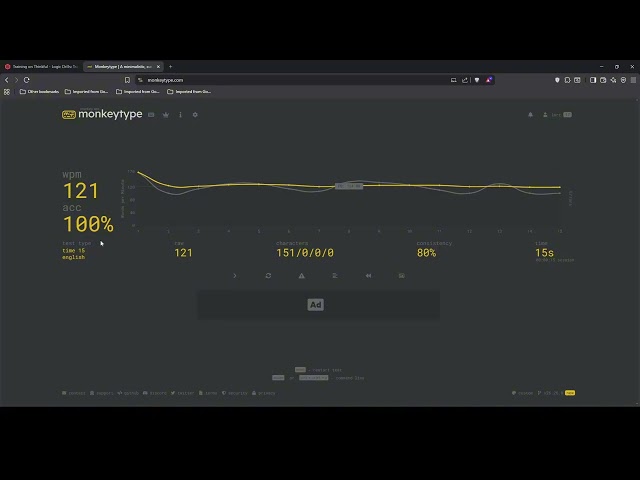640x480 pixels.
Task: Open the support footer link
Action: [101, 393]
